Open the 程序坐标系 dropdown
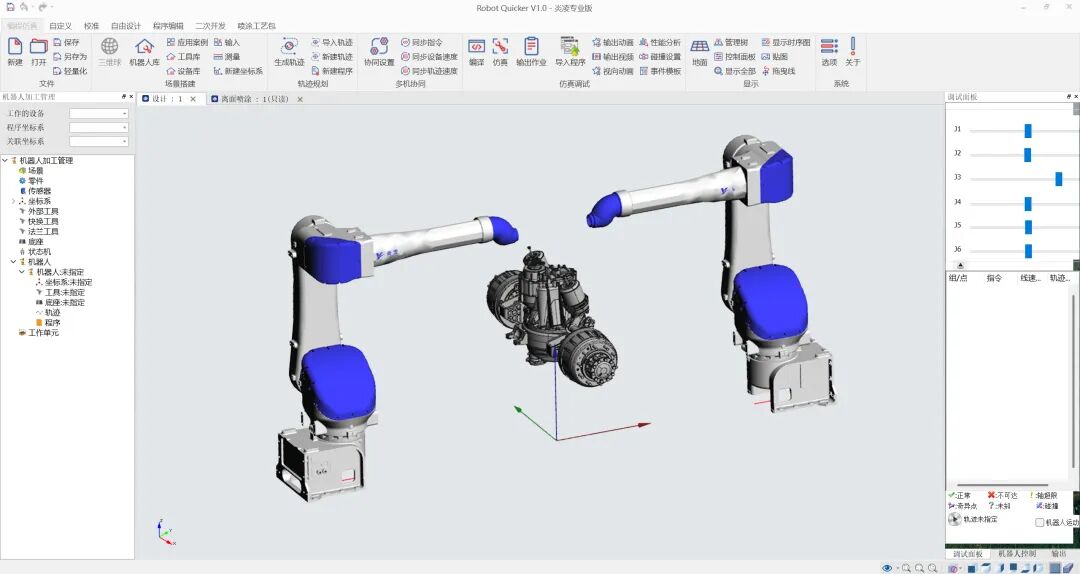The image size is (1080, 574). (98, 127)
